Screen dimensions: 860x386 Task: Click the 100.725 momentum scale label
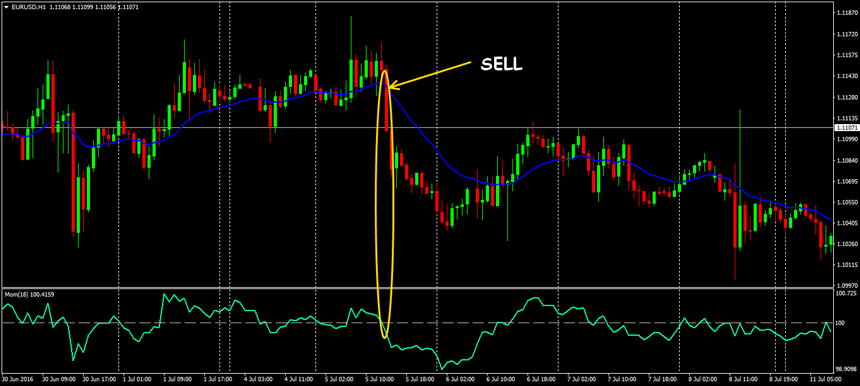(845, 294)
